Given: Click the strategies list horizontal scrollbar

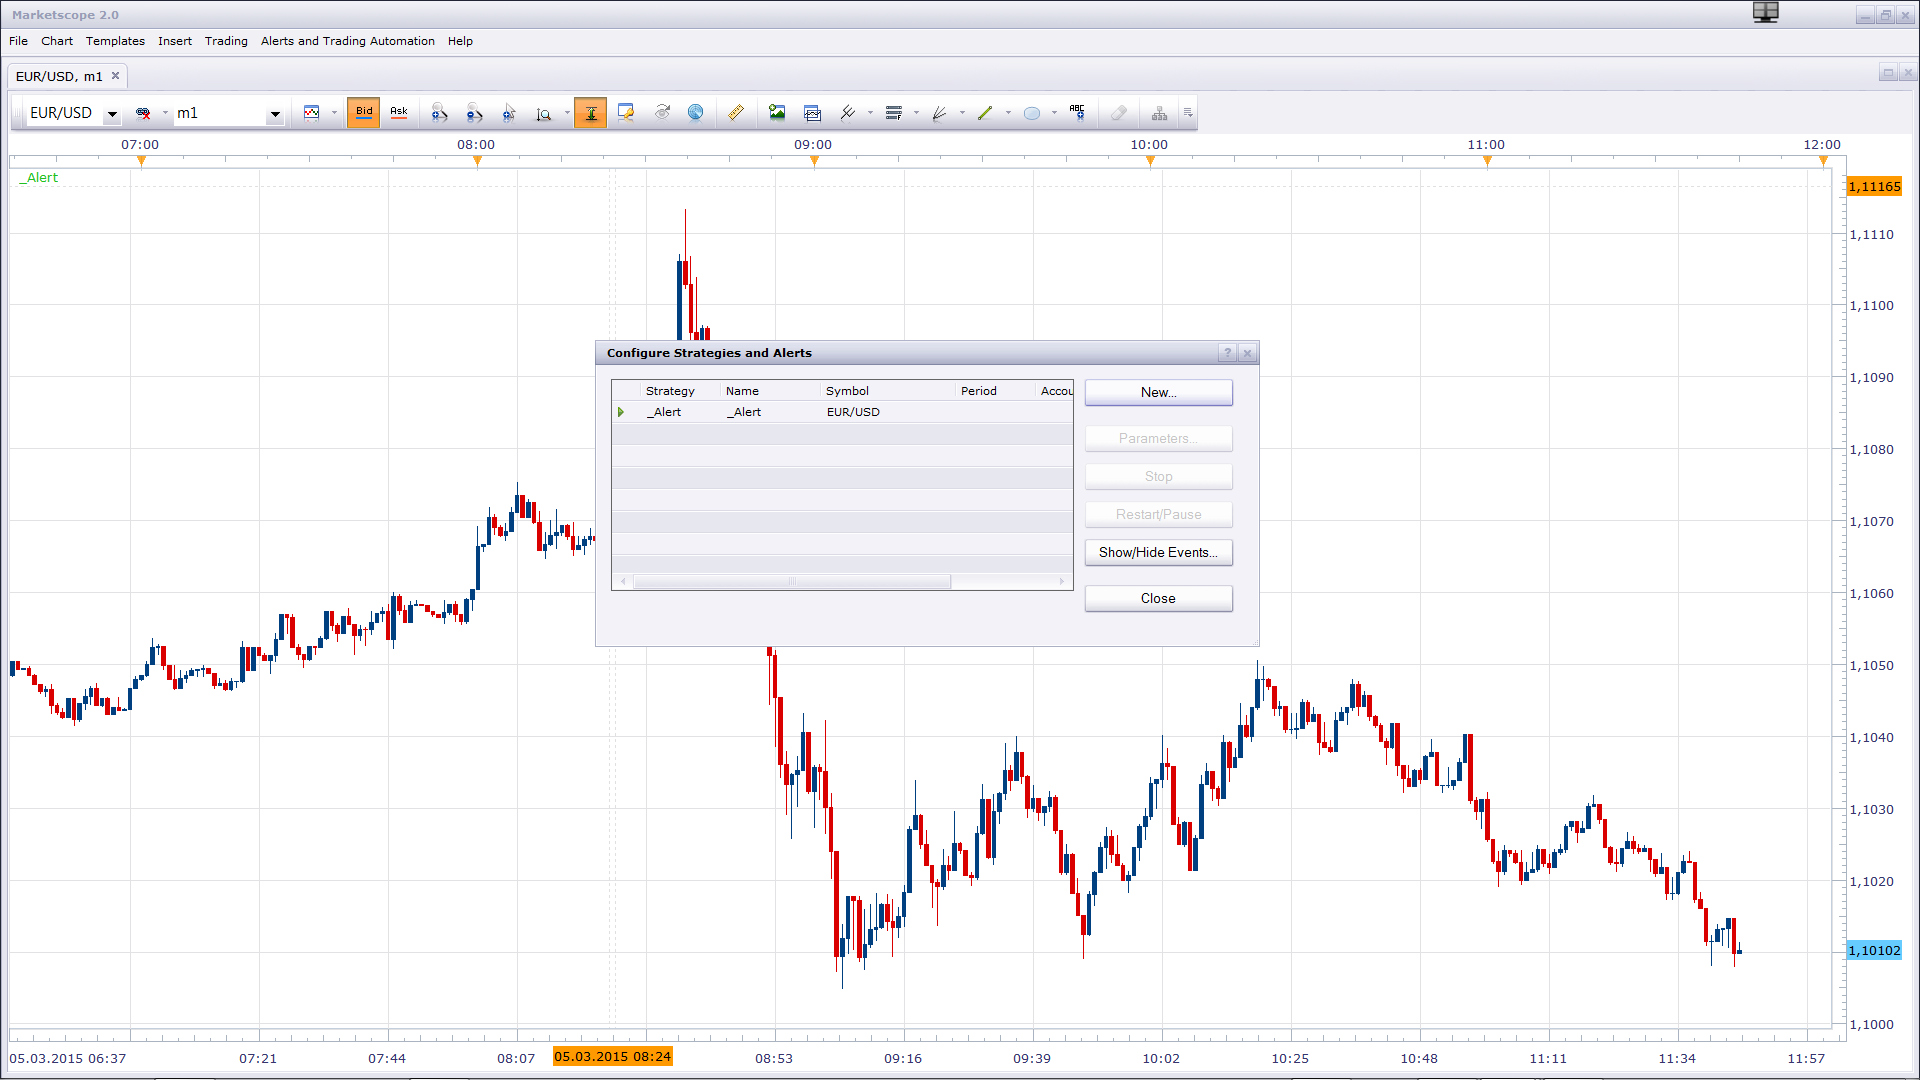Looking at the screenshot, I should point(842,581).
